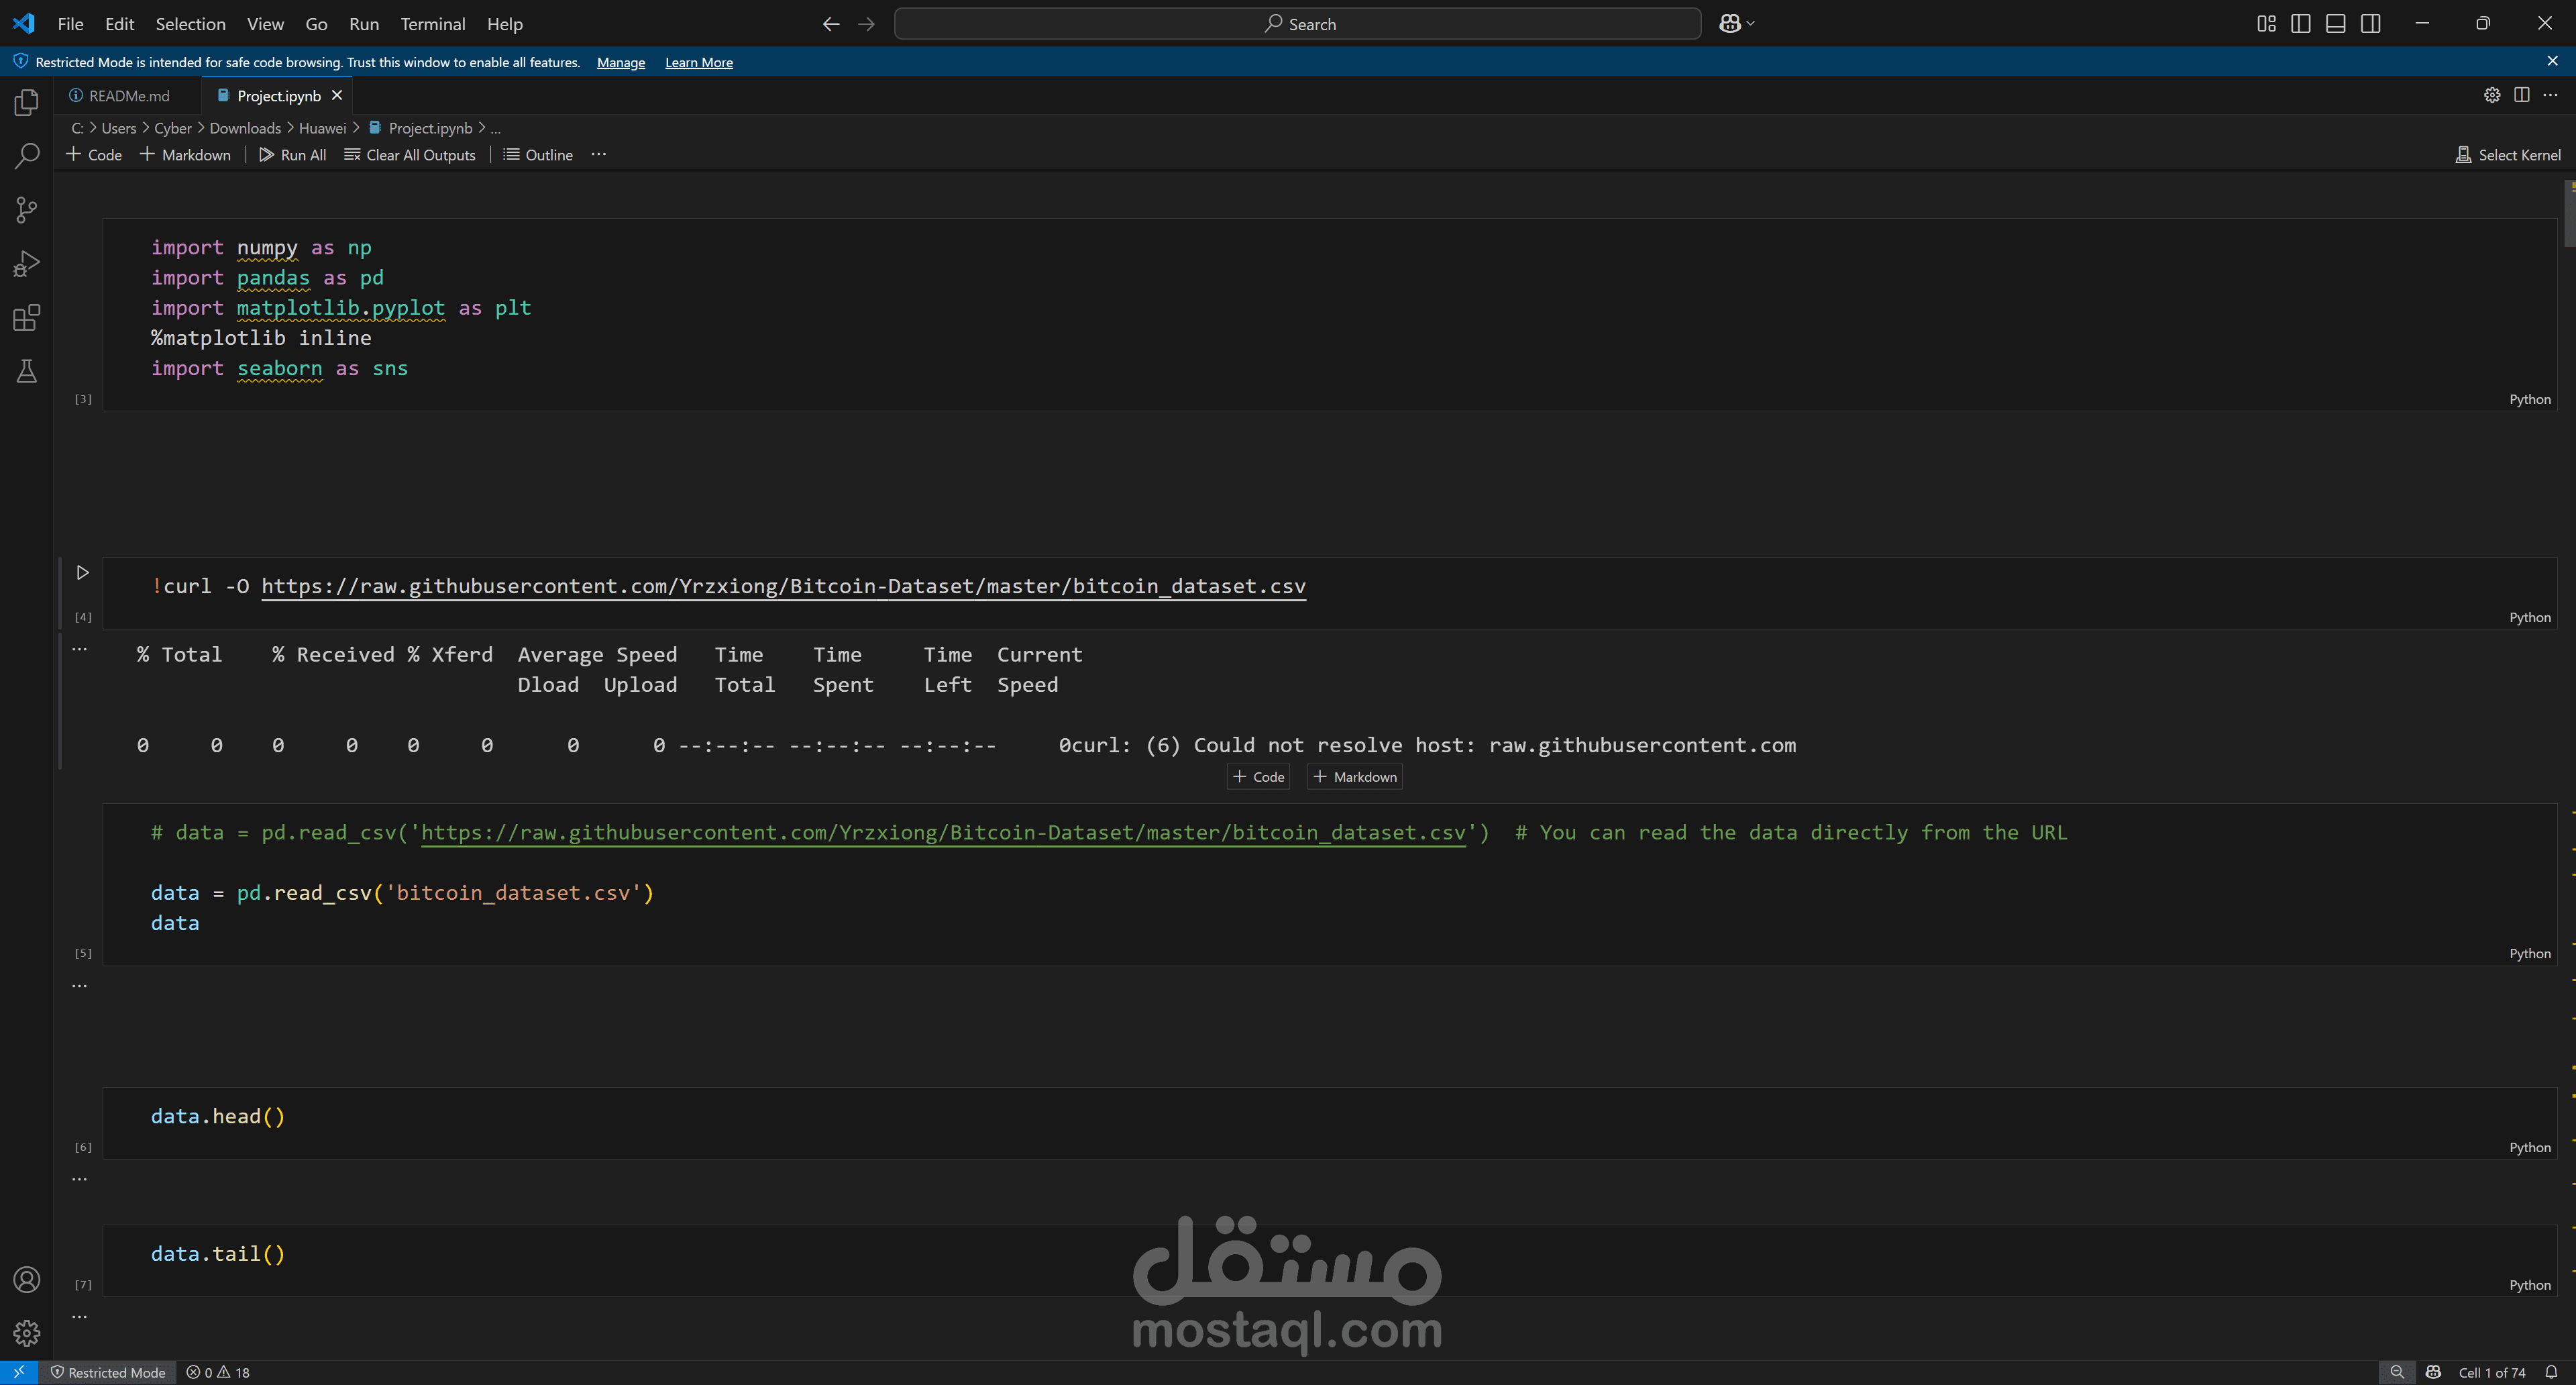Screen dimensions: 2576x1385
Task: Open the notebook toolbar more actions ellipsis
Action: click(598, 154)
